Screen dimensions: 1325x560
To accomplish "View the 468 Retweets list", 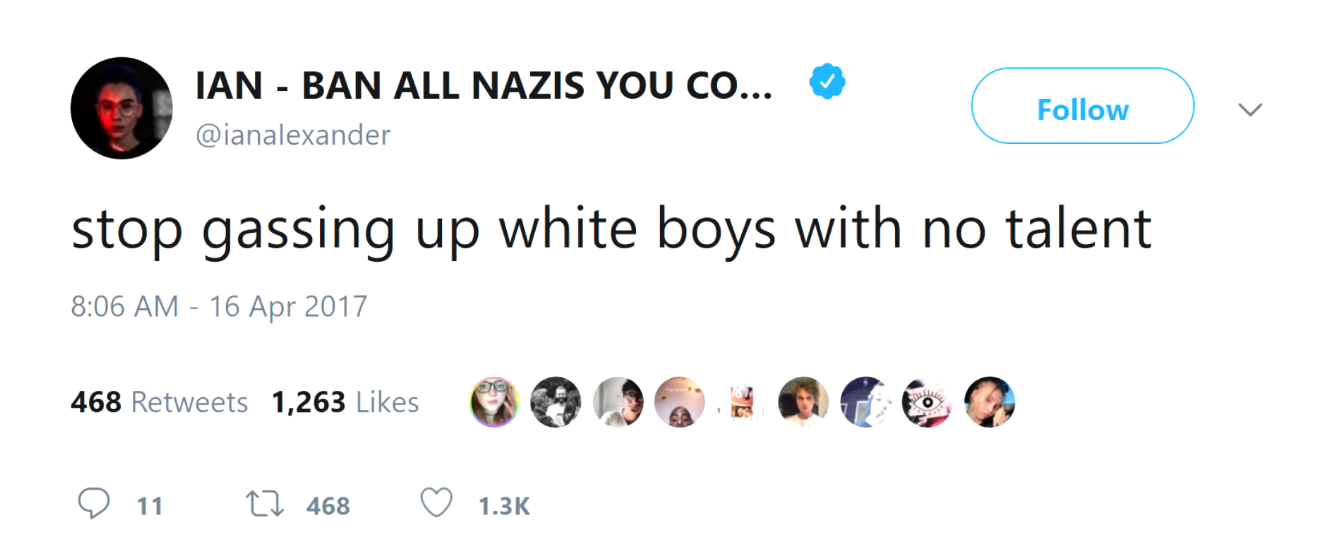I will [x=159, y=402].
